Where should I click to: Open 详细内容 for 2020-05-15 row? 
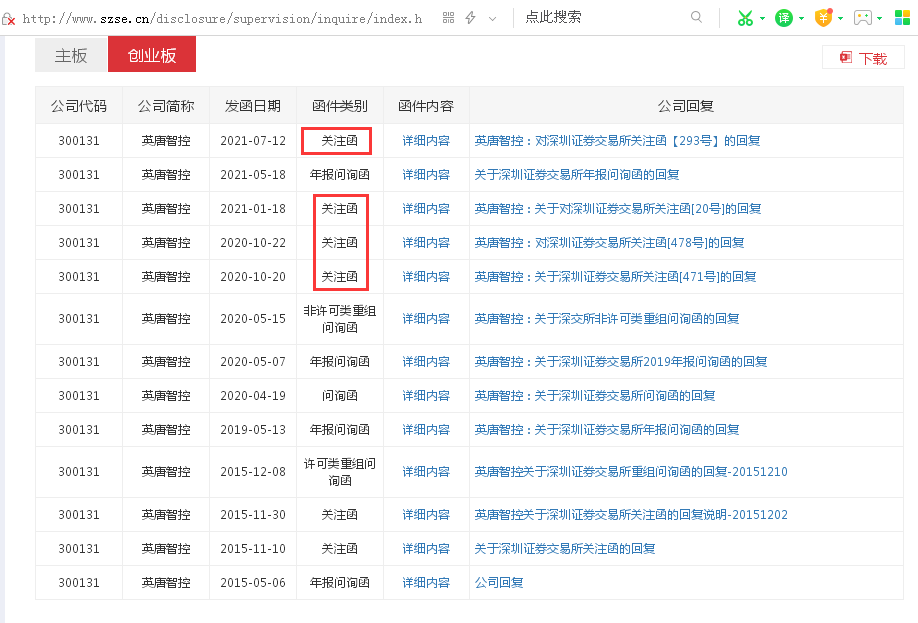[x=426, y=319]
